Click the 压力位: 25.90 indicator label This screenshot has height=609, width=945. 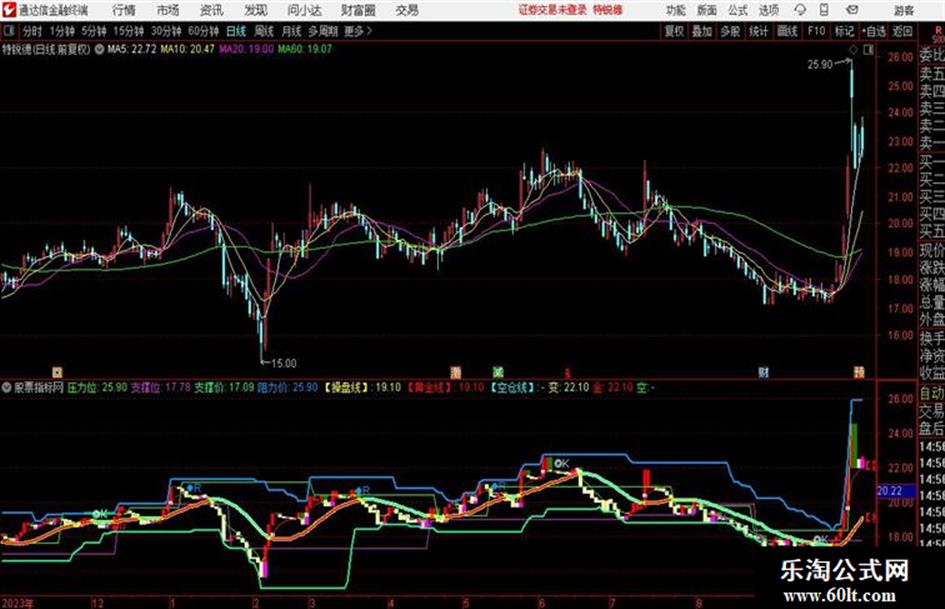[x=97, y=387]
